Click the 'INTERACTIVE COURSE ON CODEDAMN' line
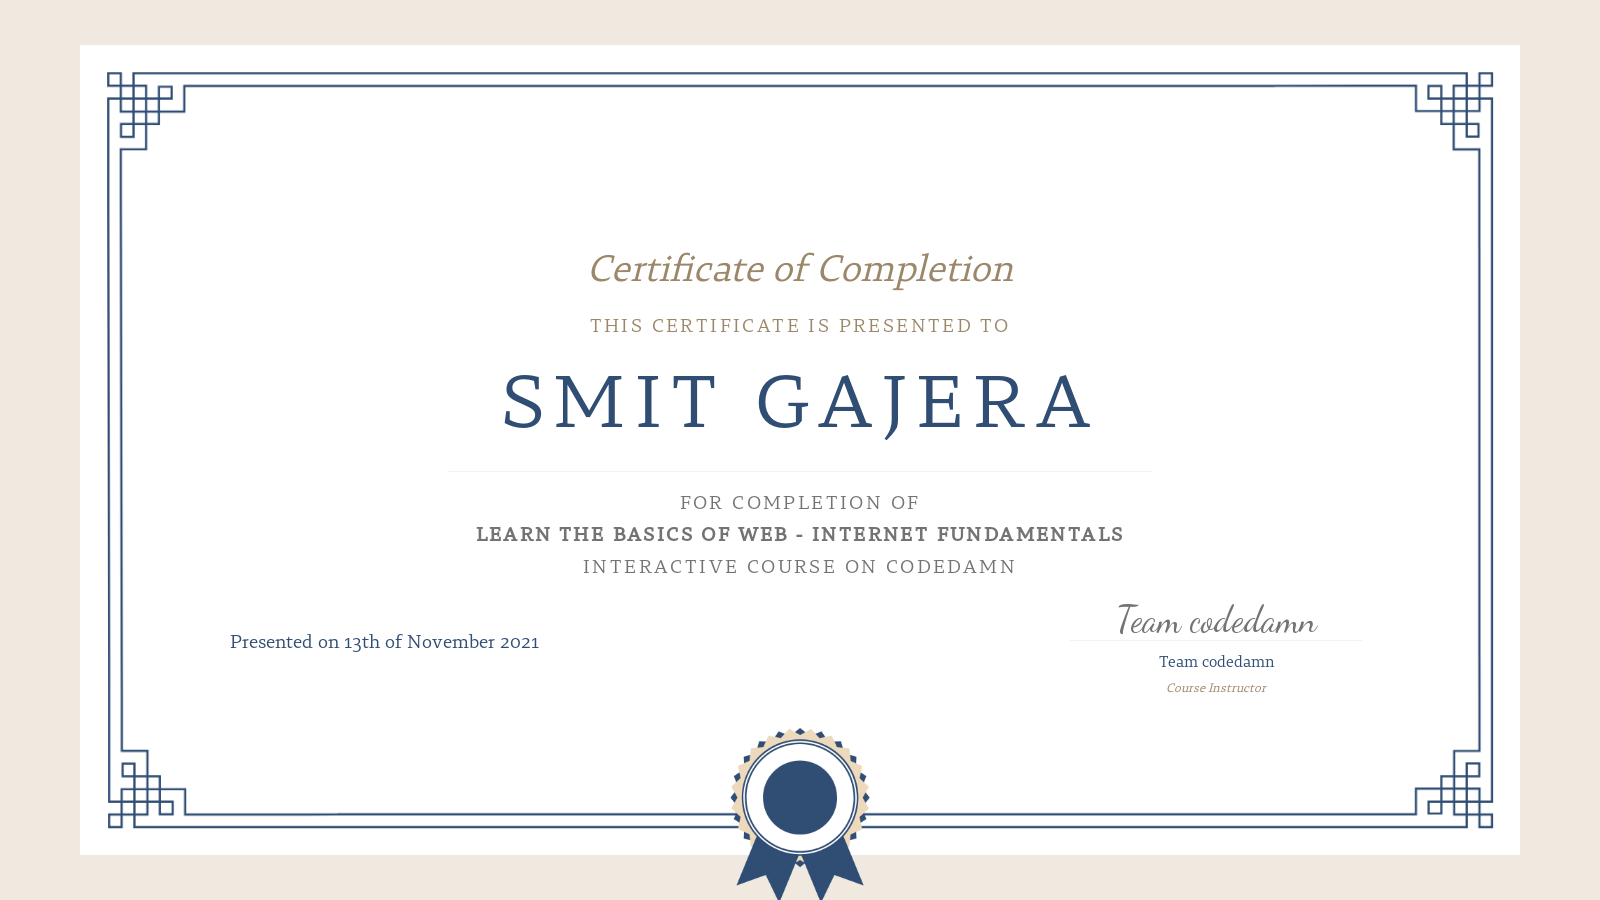This screenshot has height=900, width=1600. click(799, 566)
